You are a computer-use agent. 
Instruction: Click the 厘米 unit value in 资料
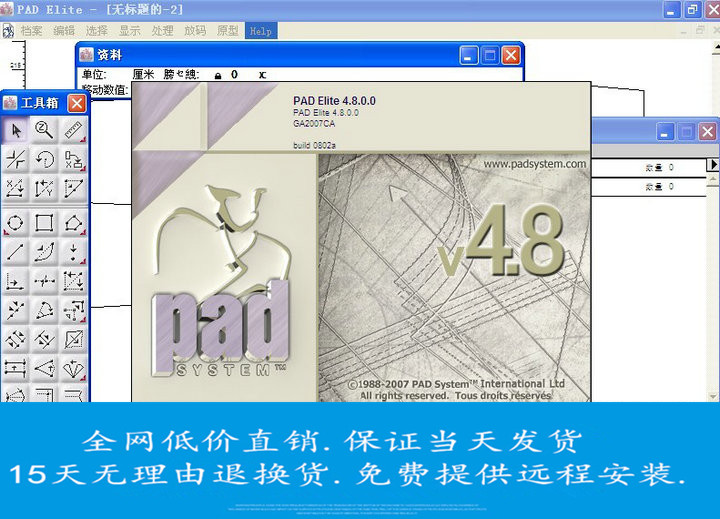coord(143,74)
